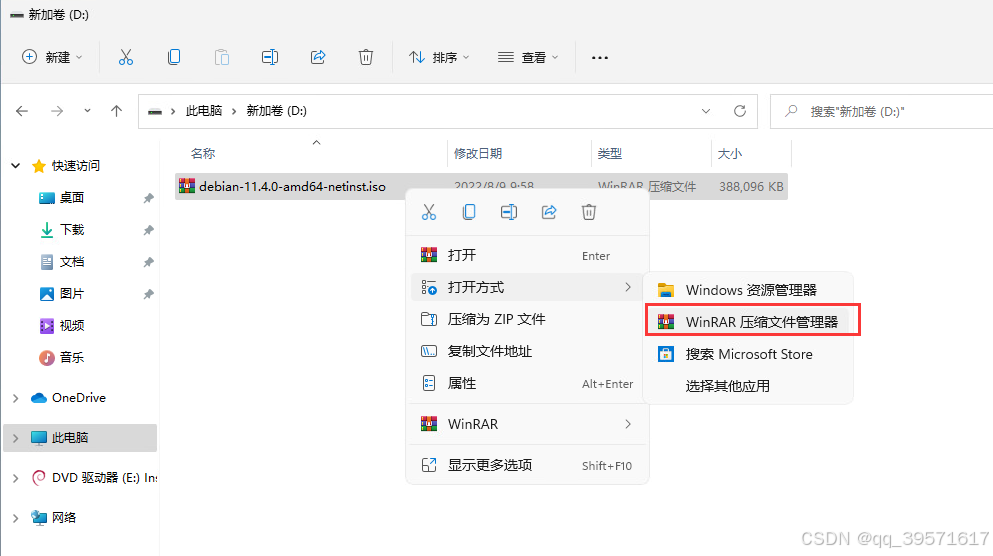
Task: Expand the 此电脑 tree node
Action: click(16, 438)
